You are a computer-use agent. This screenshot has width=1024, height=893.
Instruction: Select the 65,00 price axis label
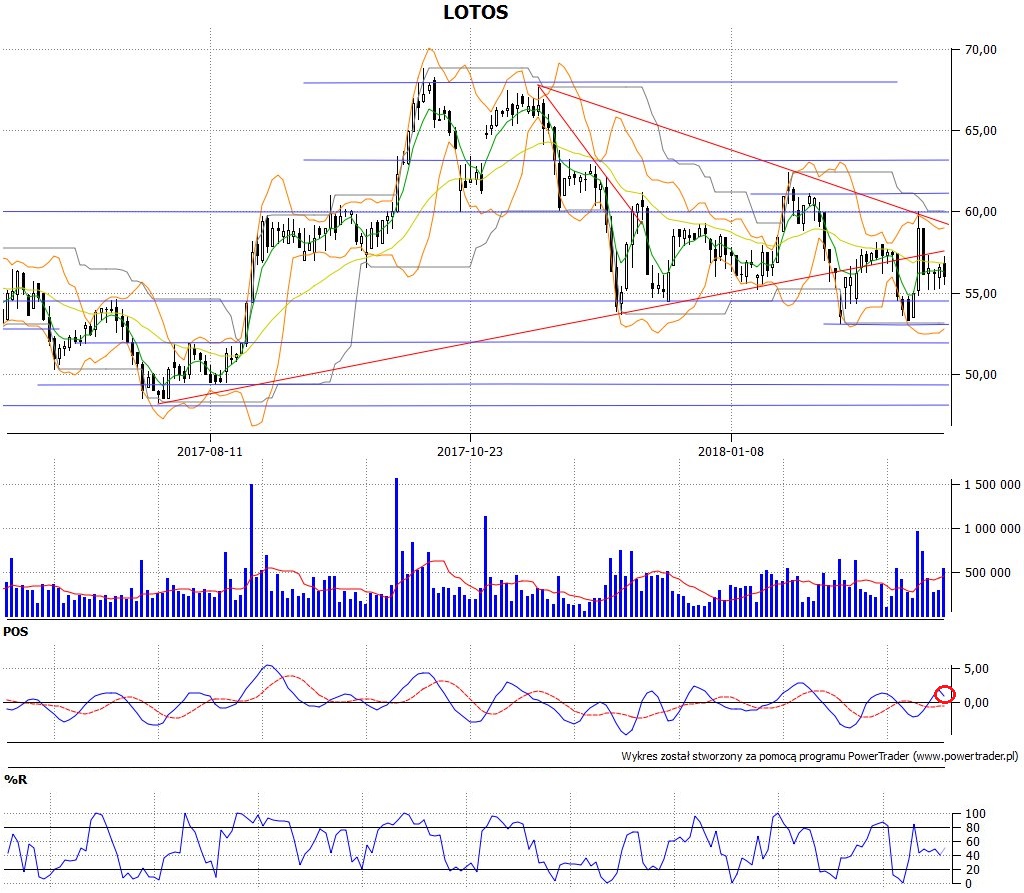click(x=981, y=131)
